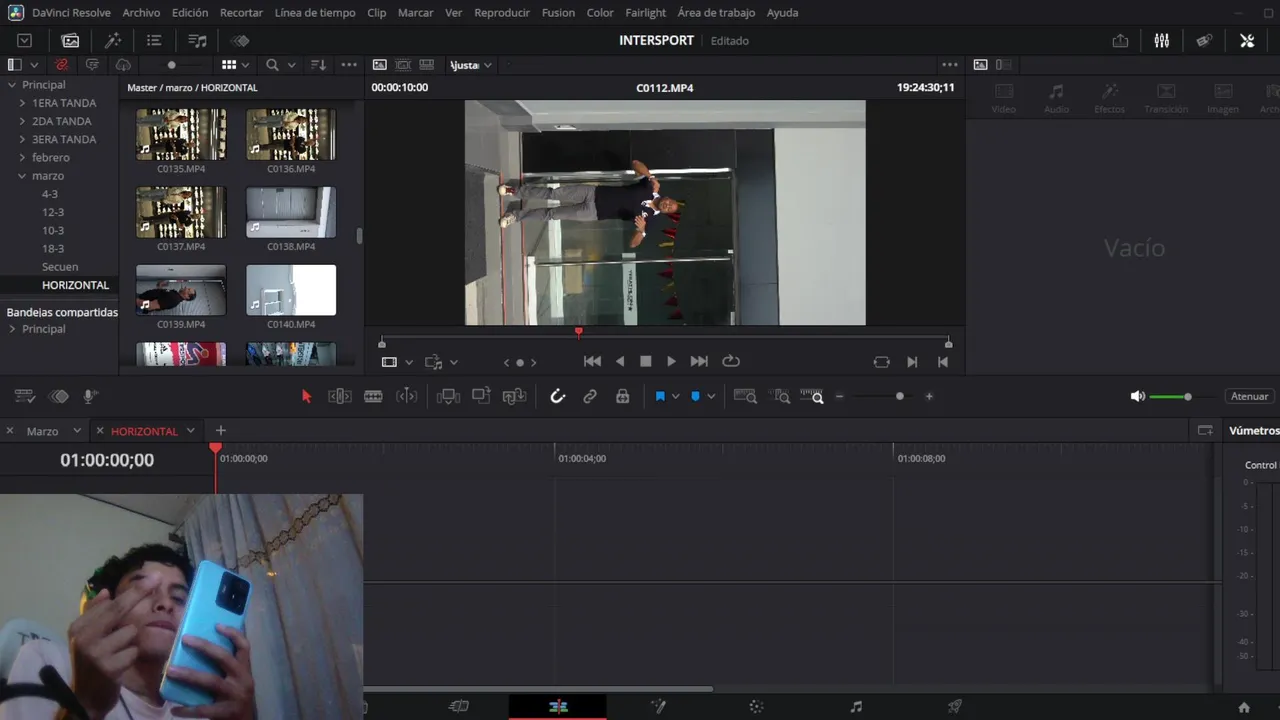Toggle the red link icon in media pool toolbar
Viewport: 1280px width, 720px height.
pos(62,65)
